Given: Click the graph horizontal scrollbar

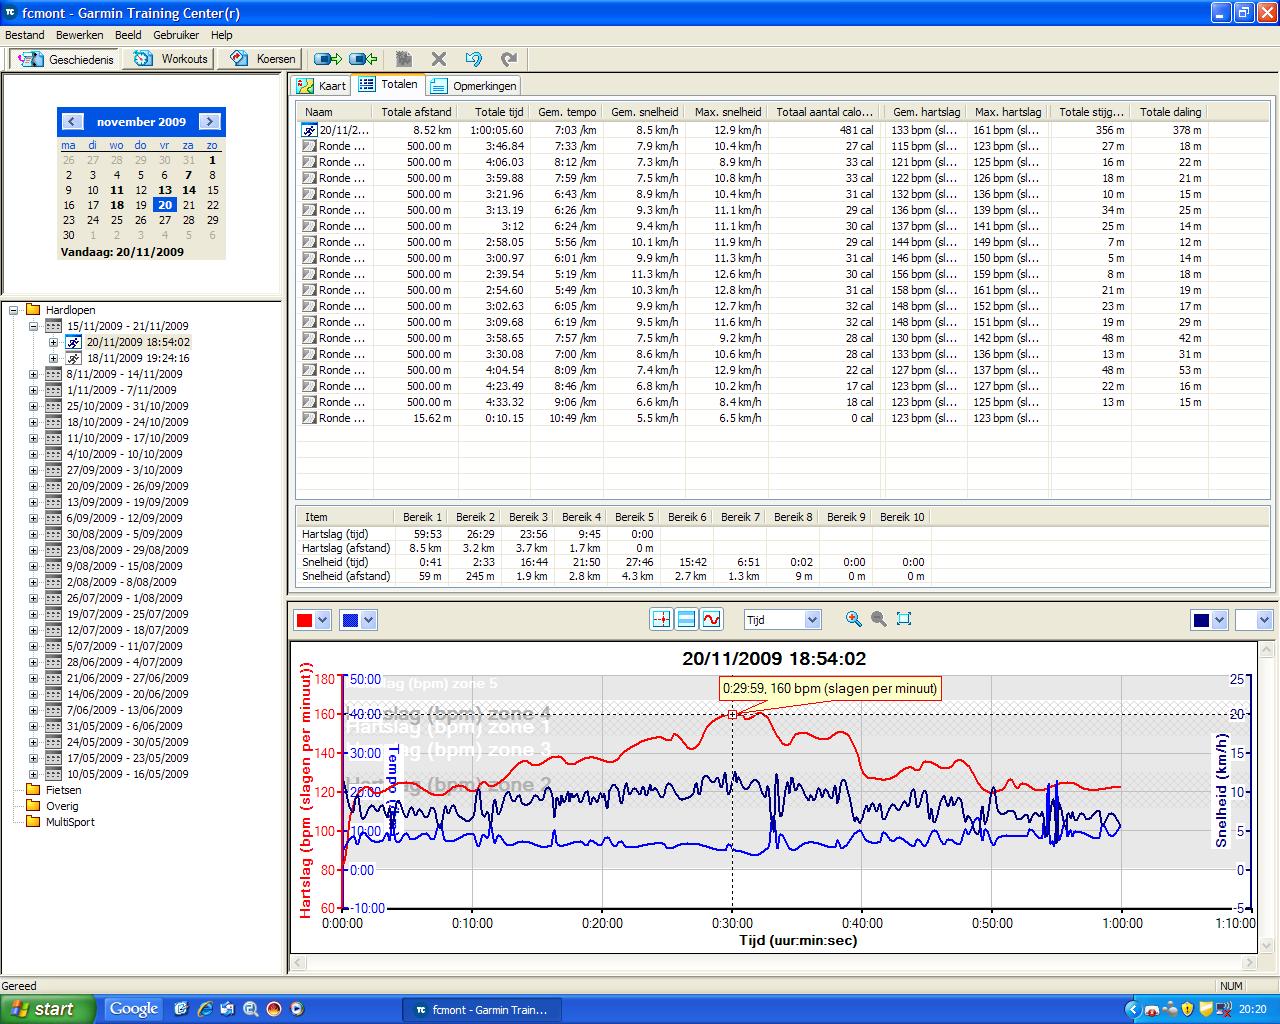Looking at the screenshot, I should click(x=773, y=963).
